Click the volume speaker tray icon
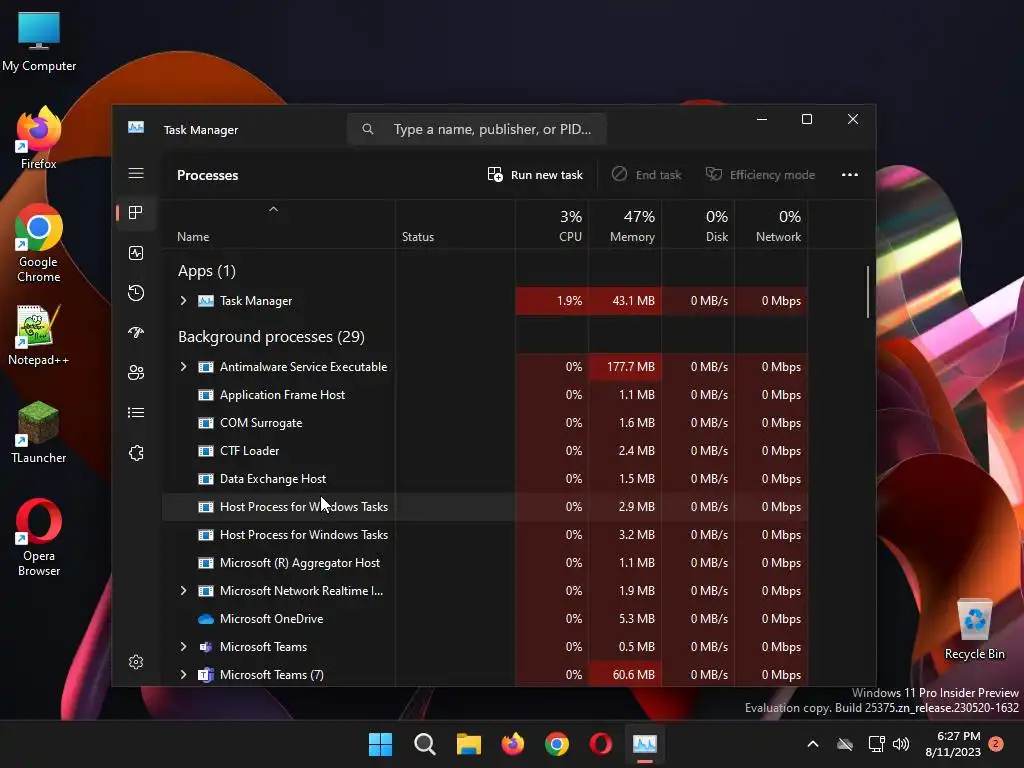Viewport: 1024px width, 768px height. pyautogui.click(x=901, y=744)
